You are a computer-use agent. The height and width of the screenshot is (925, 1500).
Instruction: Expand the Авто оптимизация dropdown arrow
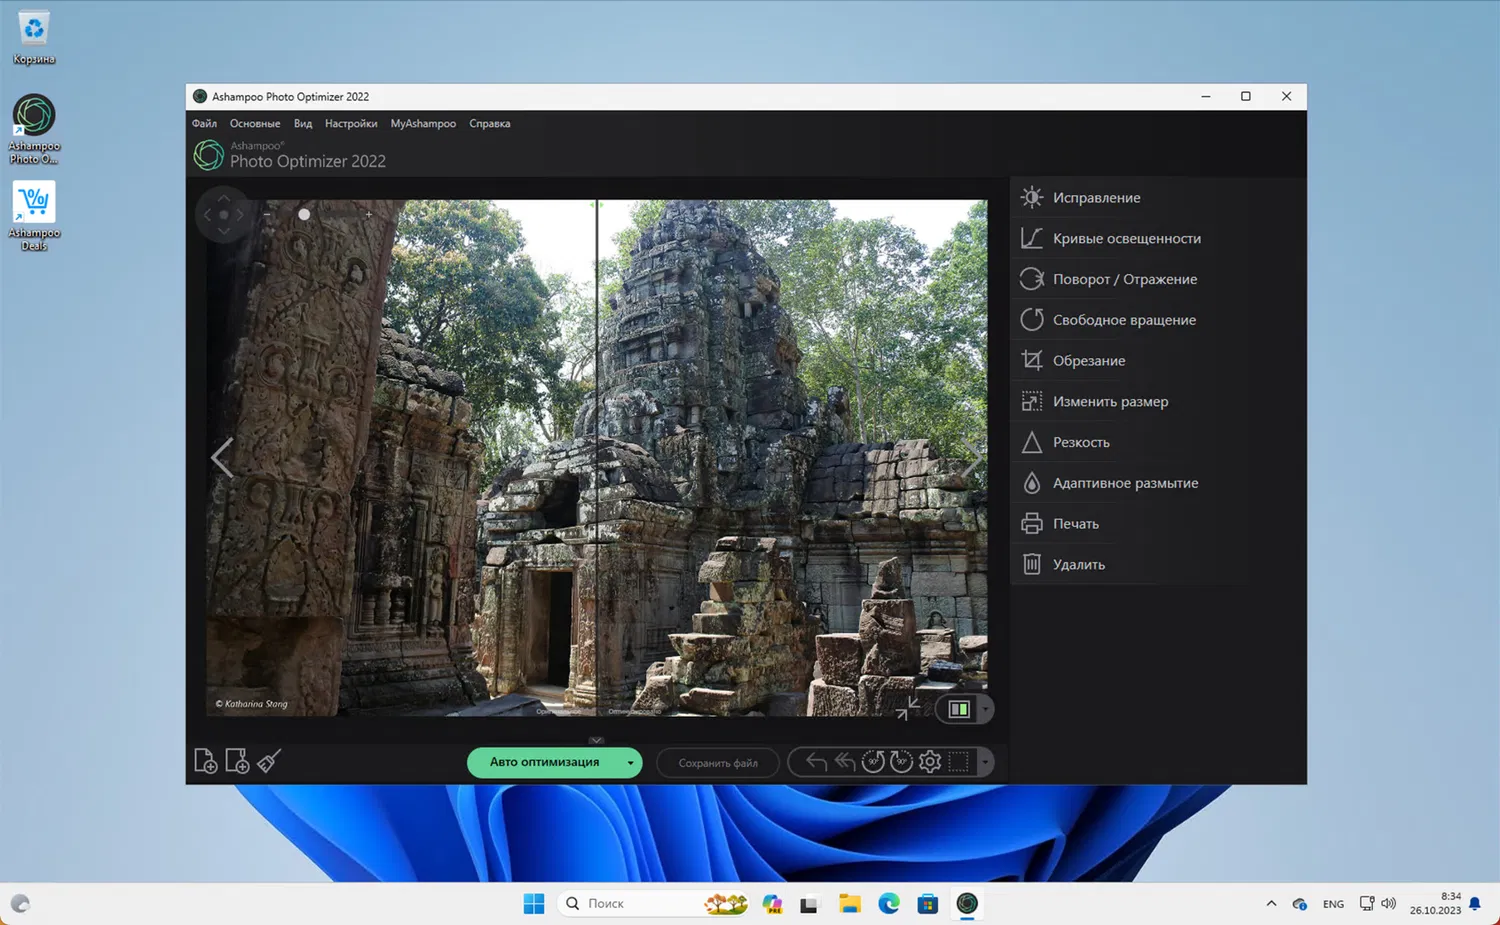(x=630, y=763)
